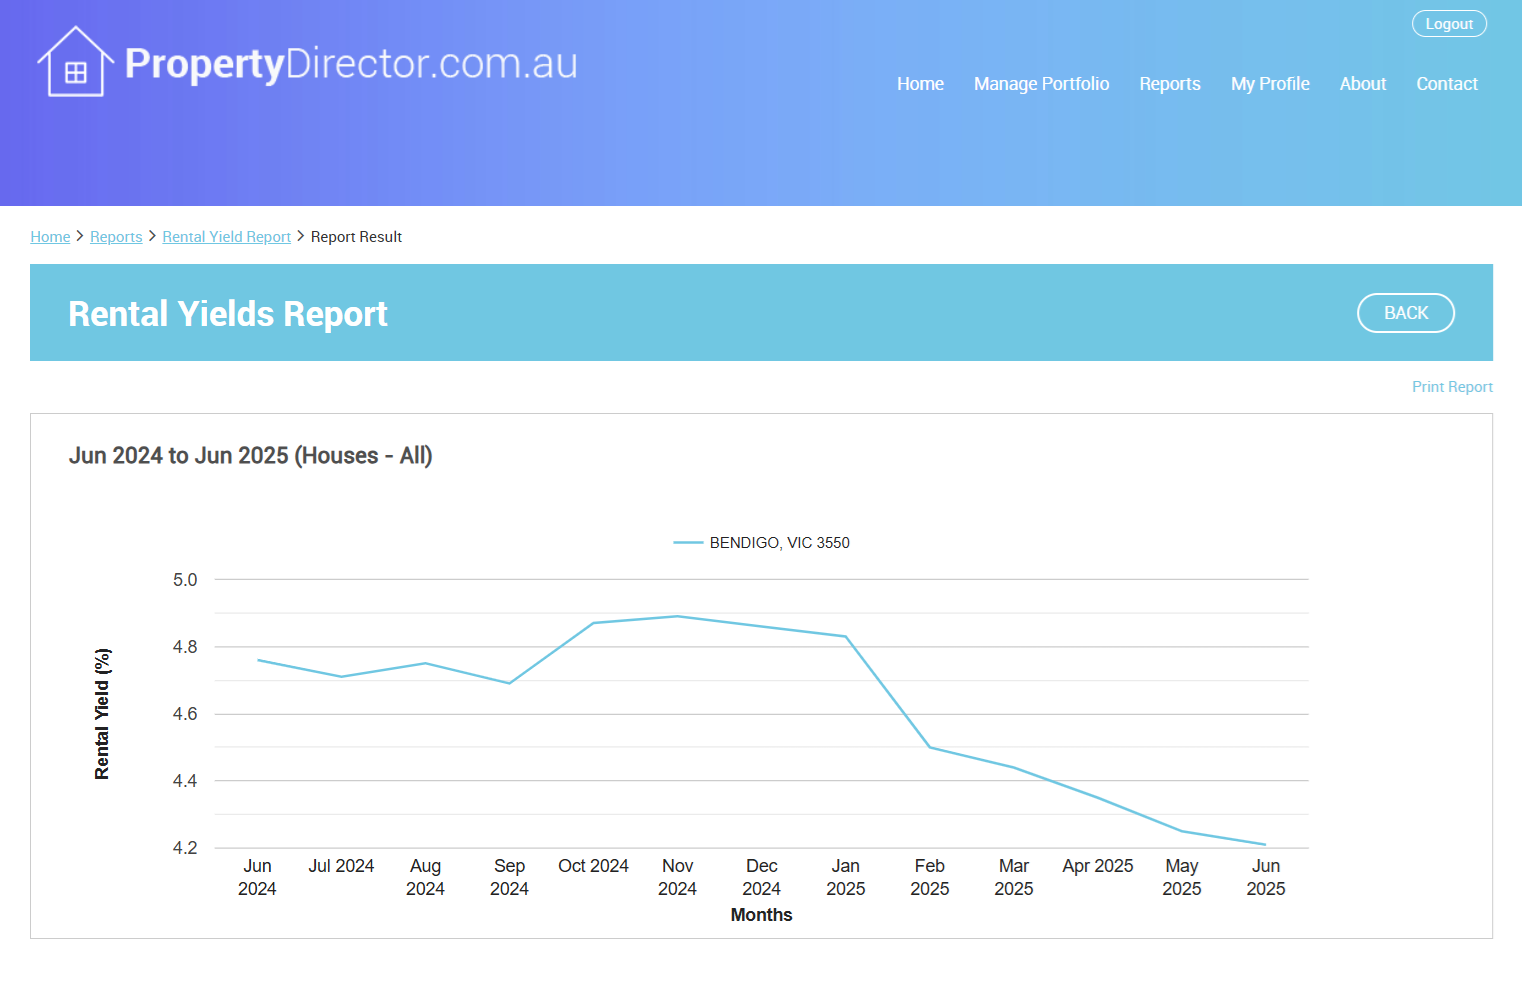Click the blue legend line swatch
The height and width of the screenshot is (996, 1526).
point(688,543)
